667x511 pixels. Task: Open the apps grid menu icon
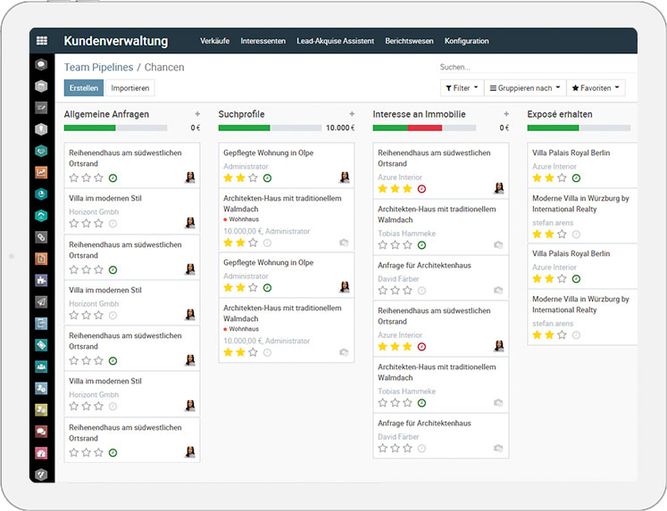[x=42, y=40]
